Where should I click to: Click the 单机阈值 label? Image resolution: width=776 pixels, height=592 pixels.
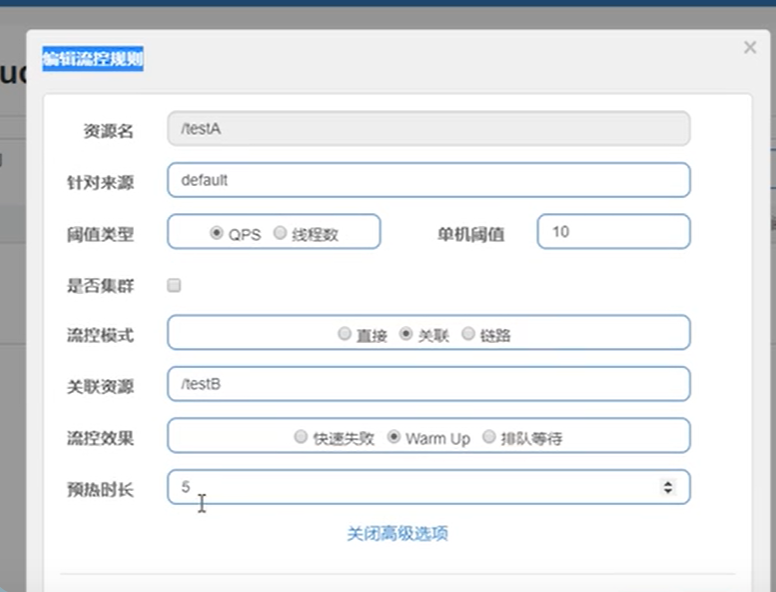[471, 234]
